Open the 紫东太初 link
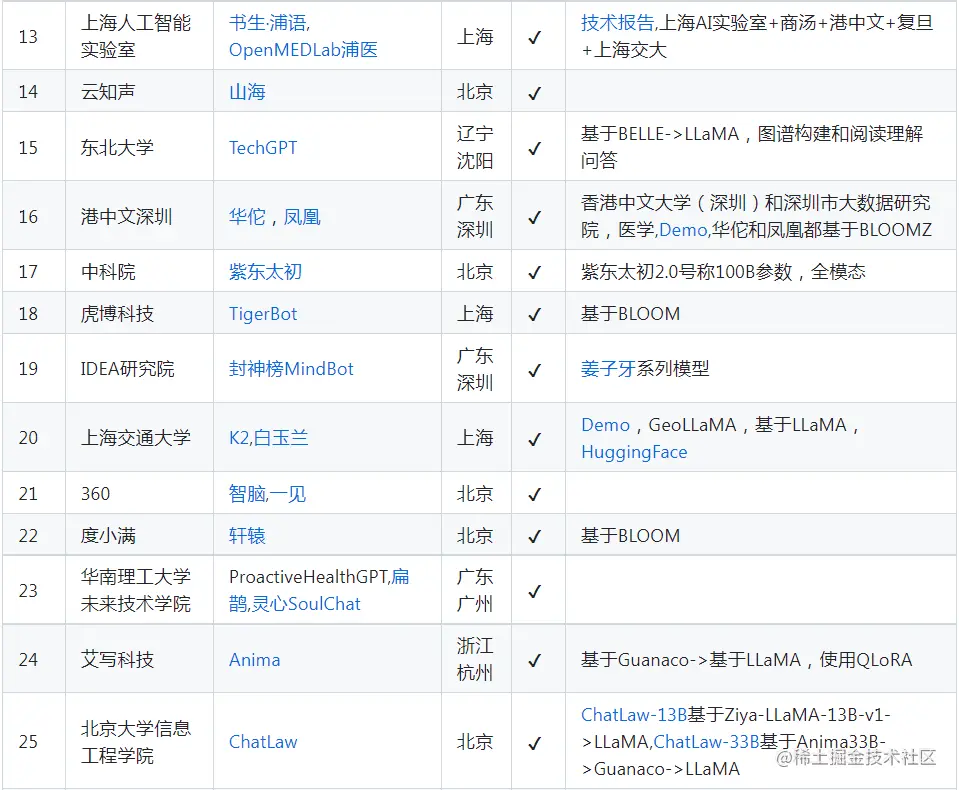Screen dimensions: 959x790 coord(264,270)
